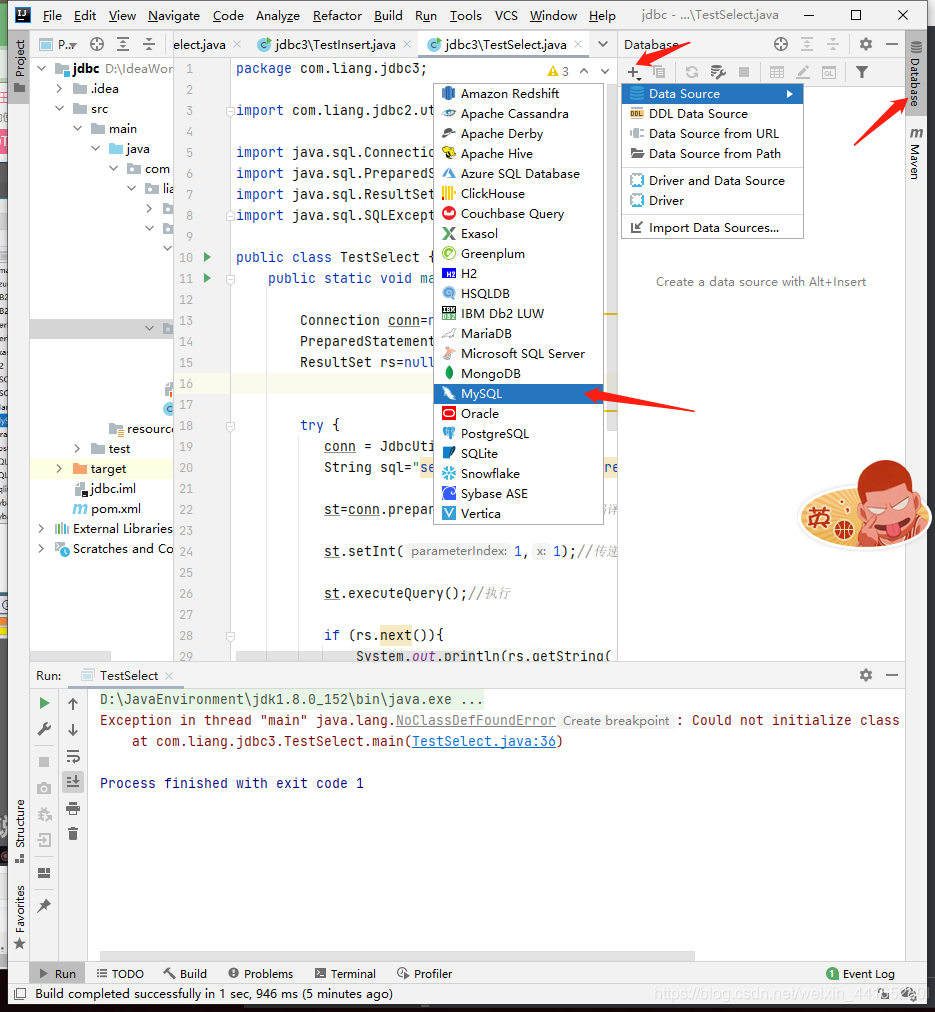This screenshot has width=935, height=1012.
Task: Click the wrench icon in Run panel
Action: 44,729
